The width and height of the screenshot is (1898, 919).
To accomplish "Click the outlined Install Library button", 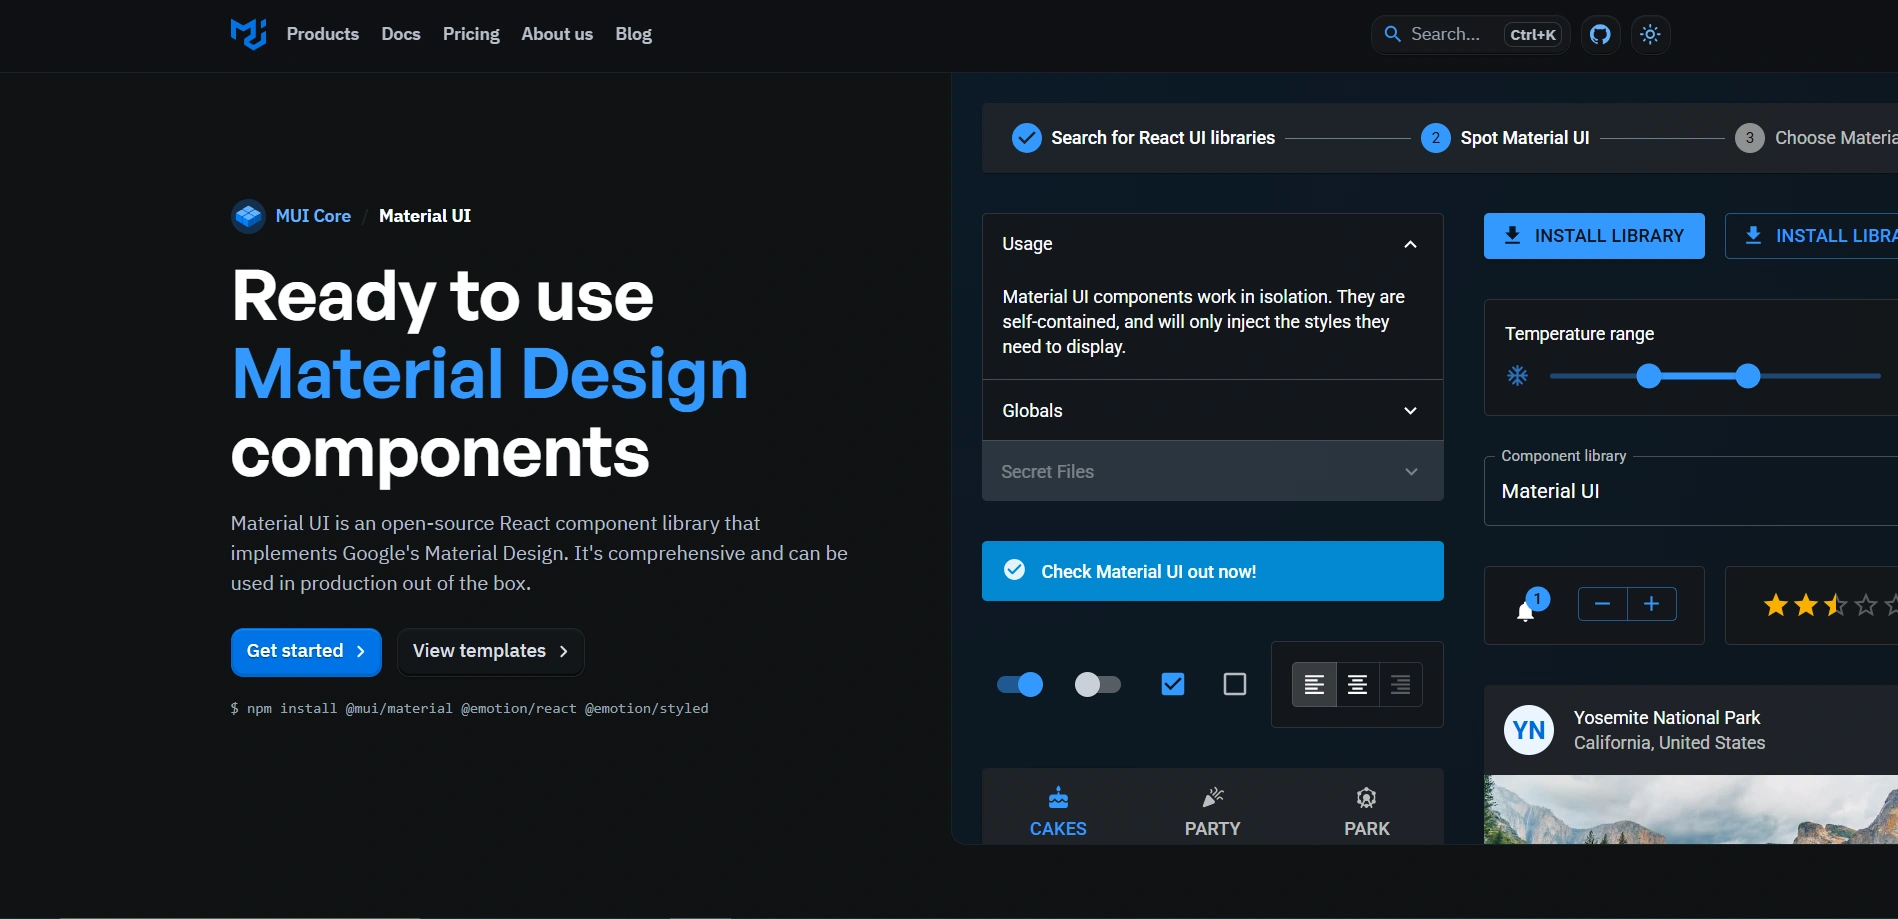I will tap(1812, 236).
